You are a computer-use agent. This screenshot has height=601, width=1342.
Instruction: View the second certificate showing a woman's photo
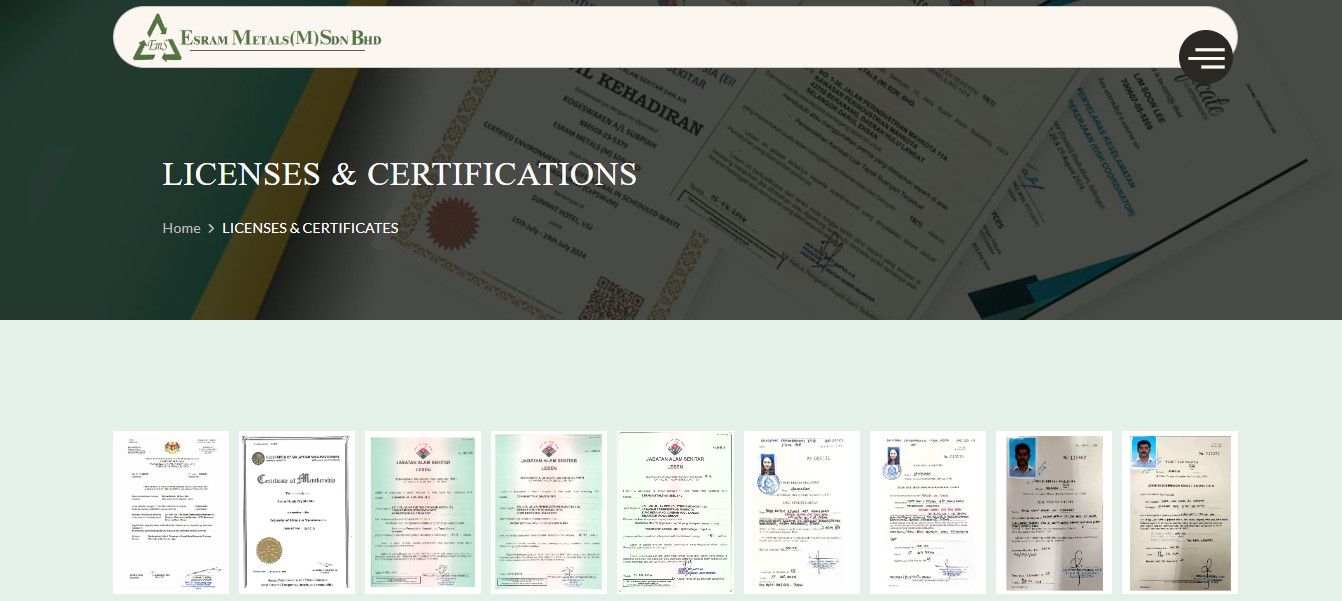(927, 511)
